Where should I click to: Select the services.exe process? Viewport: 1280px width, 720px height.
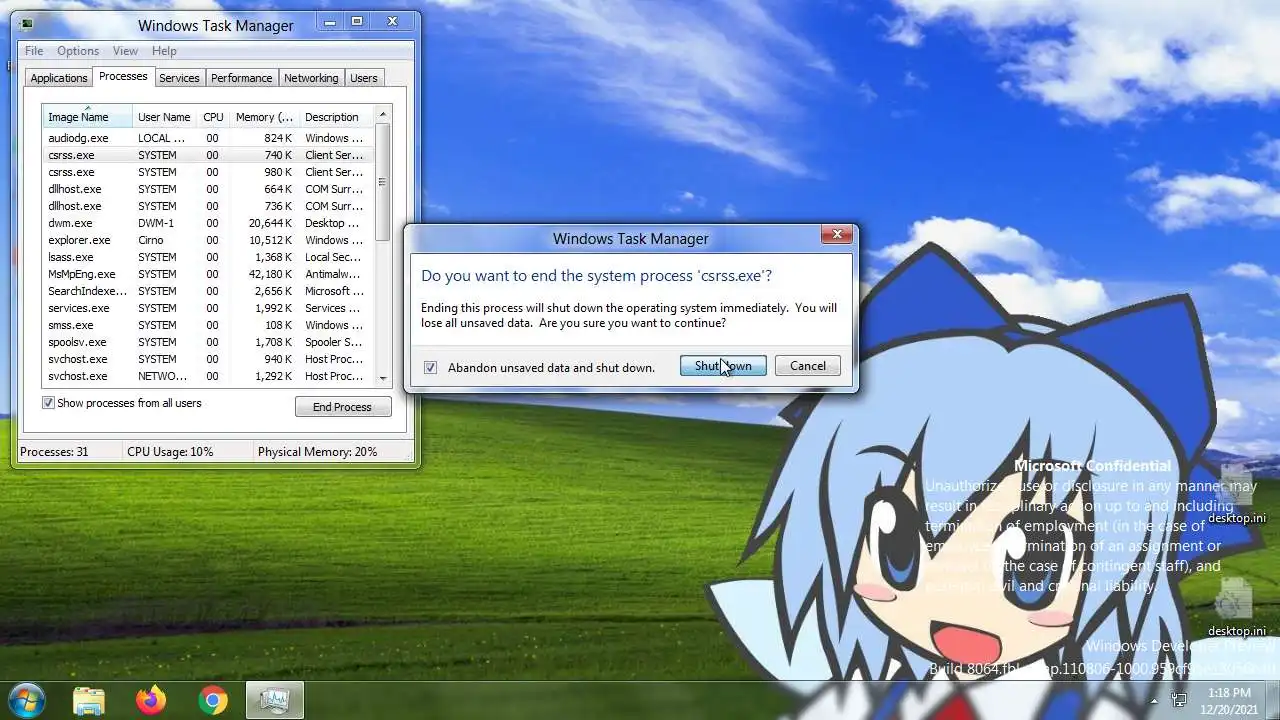pos(208,308)
